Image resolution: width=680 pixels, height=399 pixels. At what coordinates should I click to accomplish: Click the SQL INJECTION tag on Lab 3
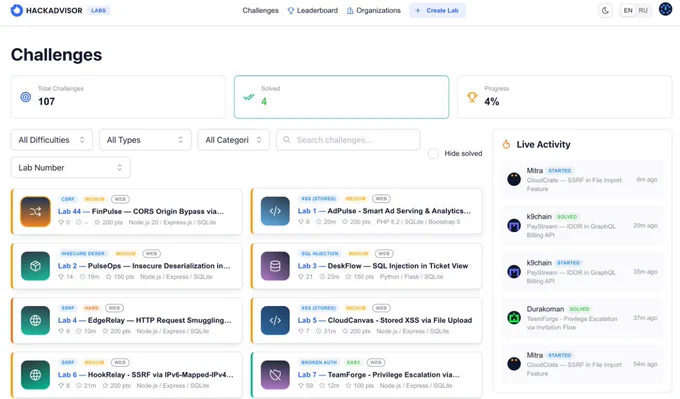[x=320, y=253]
